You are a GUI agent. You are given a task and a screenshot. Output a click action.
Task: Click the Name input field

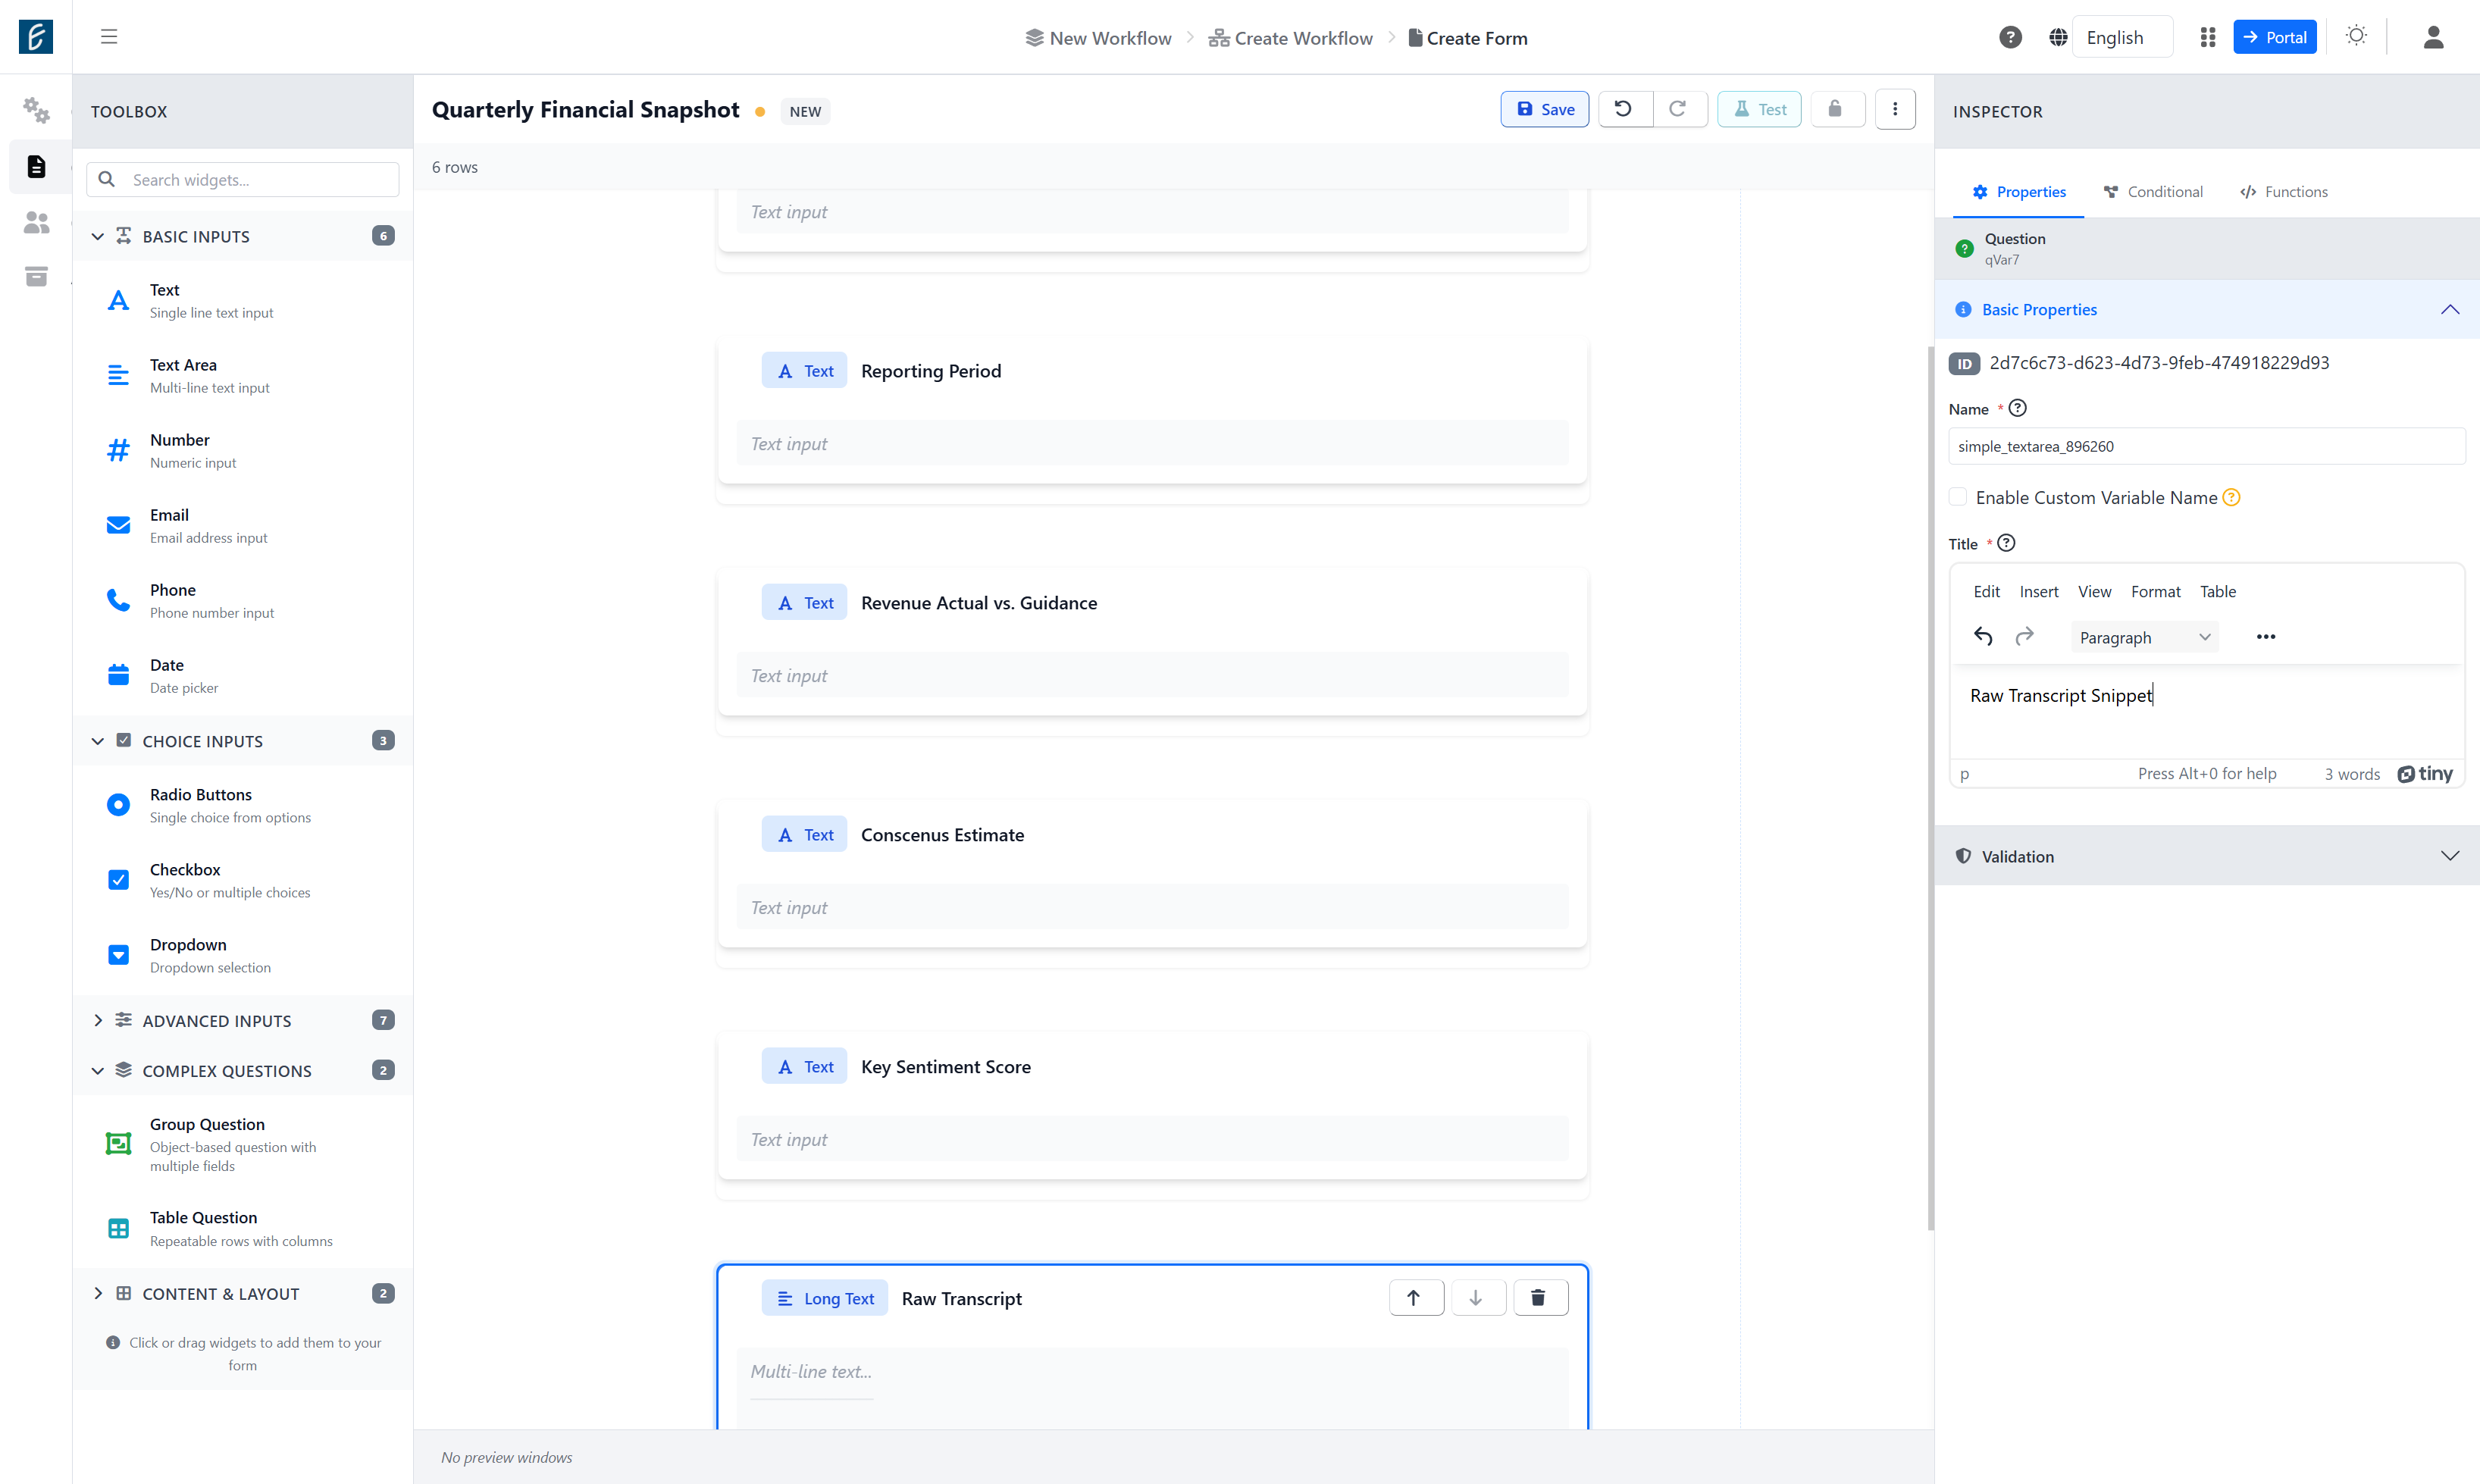(x=2207, y=446)
